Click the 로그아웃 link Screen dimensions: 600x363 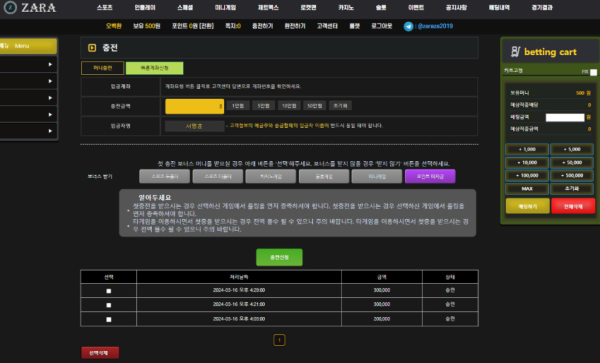pyautogui.click(x=382, y=26)
